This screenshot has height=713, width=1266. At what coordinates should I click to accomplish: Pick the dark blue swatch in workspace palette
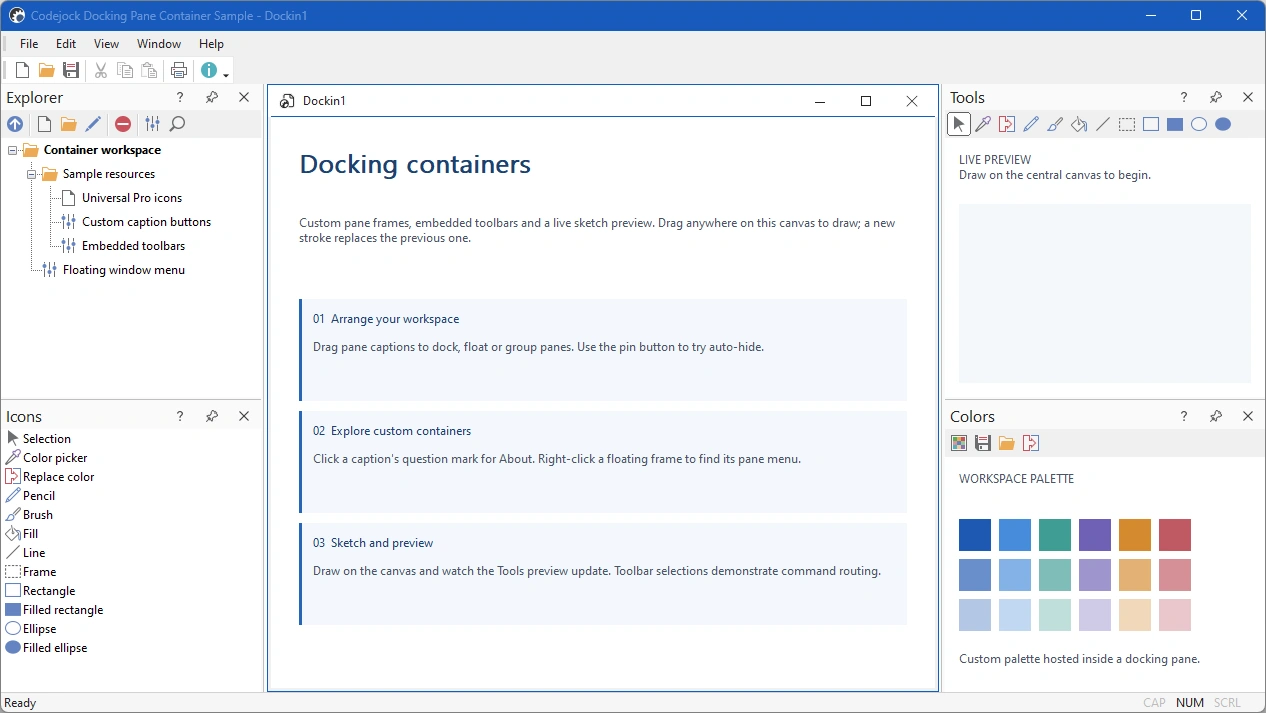[975, 535]
